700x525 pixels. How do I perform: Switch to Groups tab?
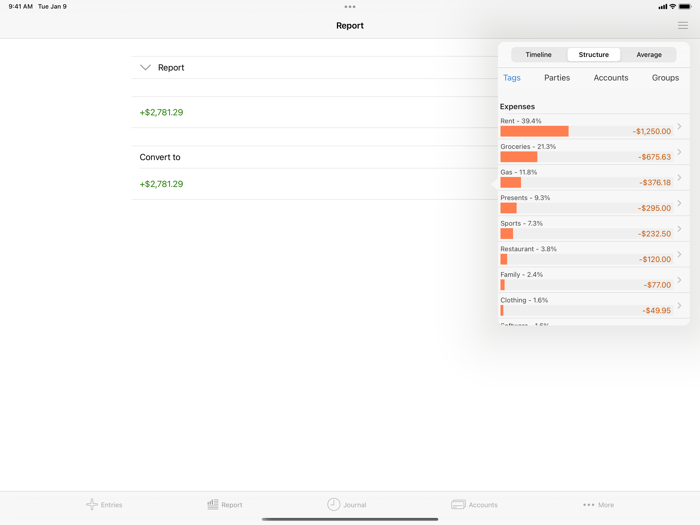click(665, 78)
